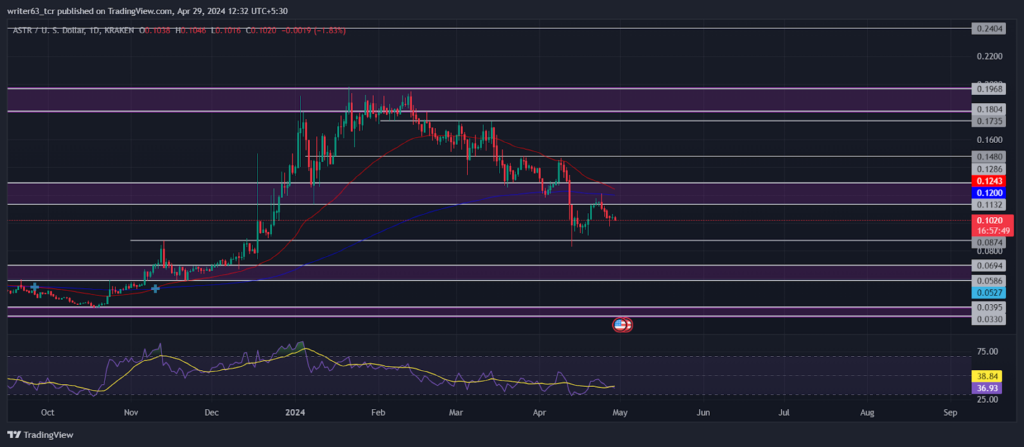Click the Sep label on time axis
Image resolution: width=1024 pixels, height=447 pixels.
click(951, 413)
